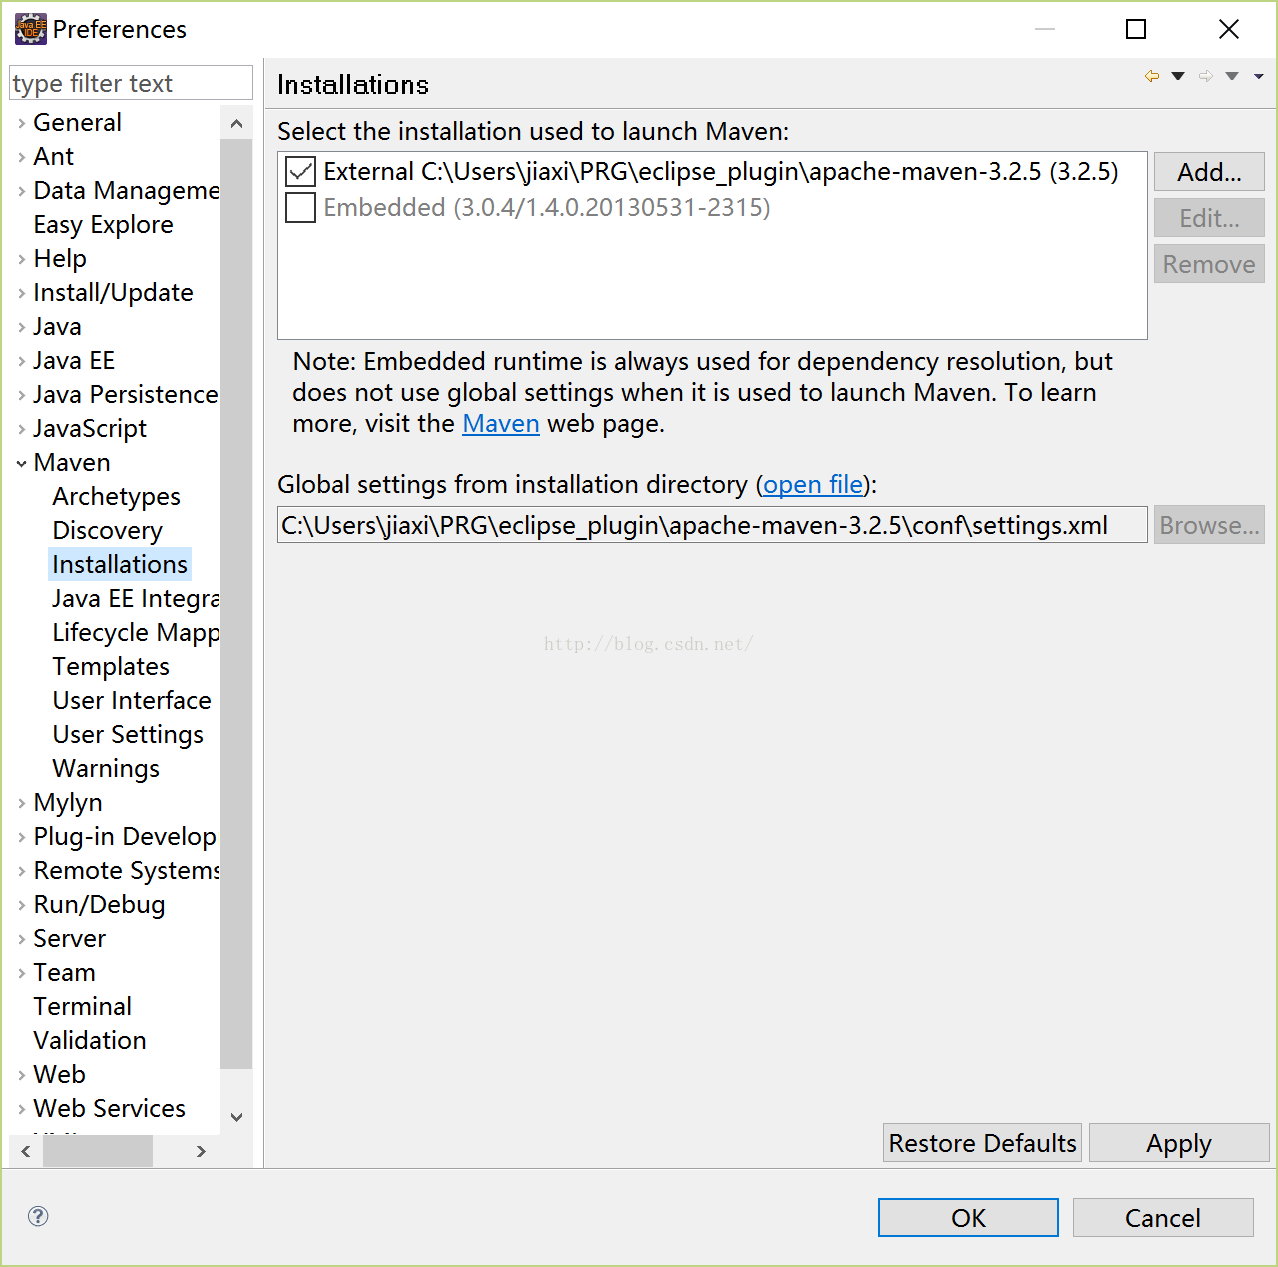
Task: Open the preferences view menu arrow
Action: coord(1259,76)
